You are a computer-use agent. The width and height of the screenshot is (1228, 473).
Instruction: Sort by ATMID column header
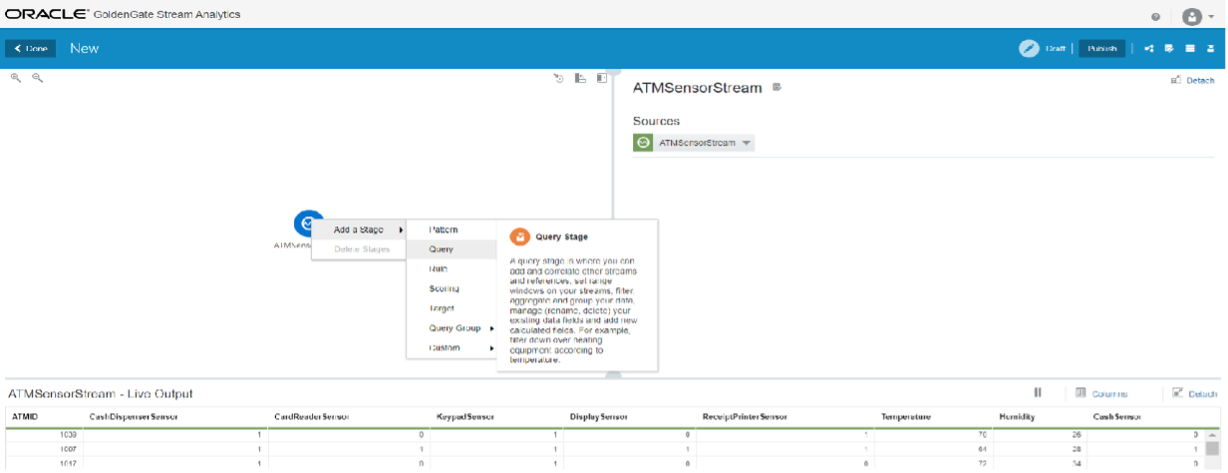pyautogui.click(x=24, y=416)
